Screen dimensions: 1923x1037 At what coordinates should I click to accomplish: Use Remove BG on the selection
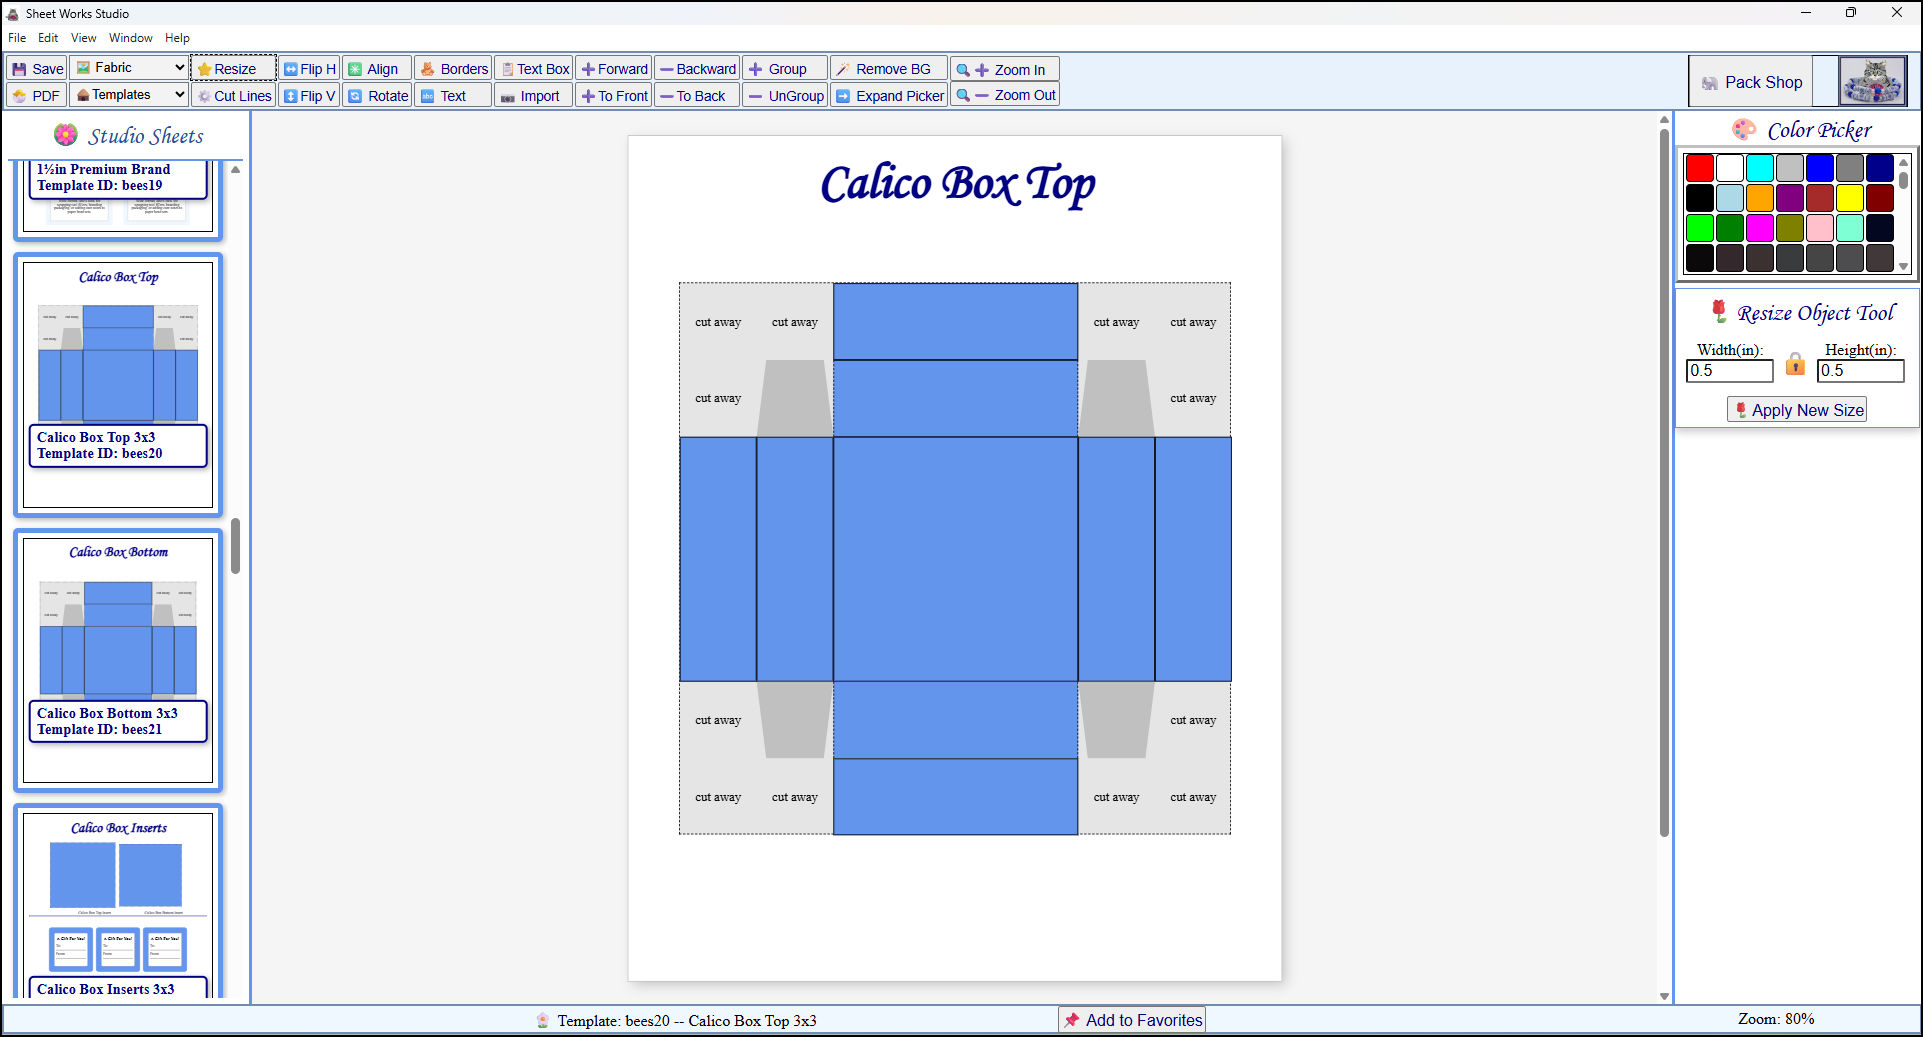tap(887, 68)
